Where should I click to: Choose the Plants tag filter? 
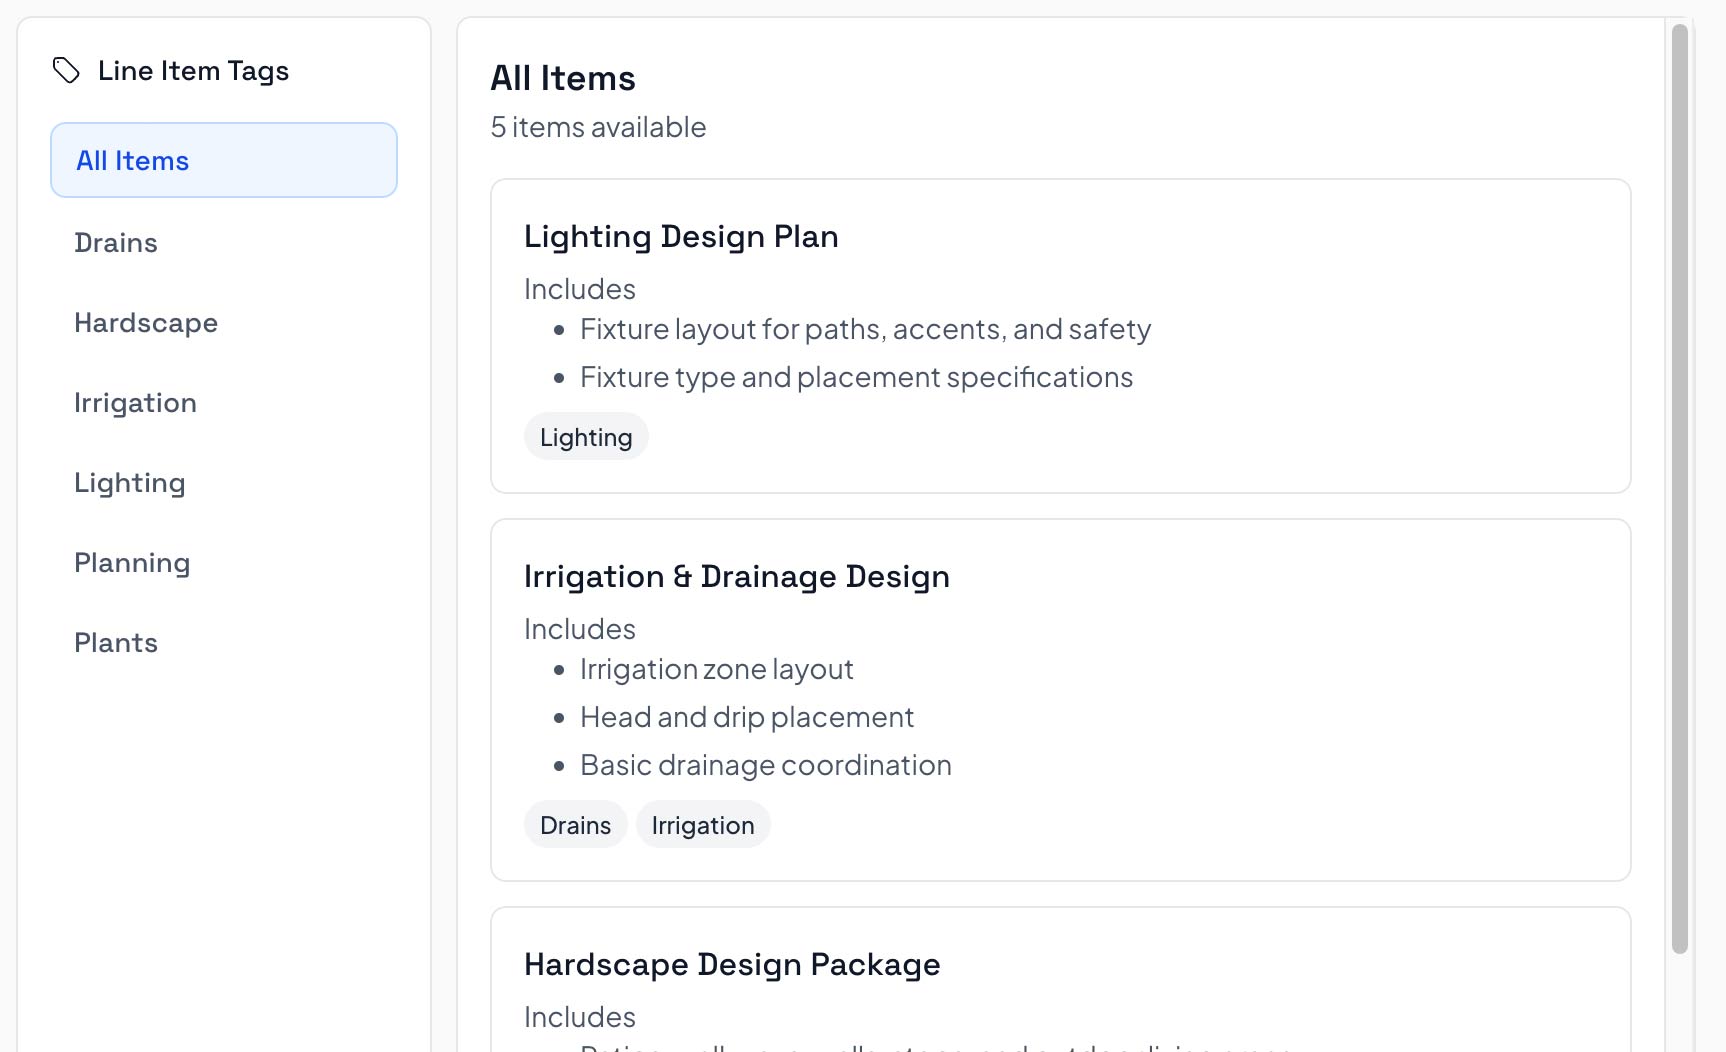(x=116, y=642)
